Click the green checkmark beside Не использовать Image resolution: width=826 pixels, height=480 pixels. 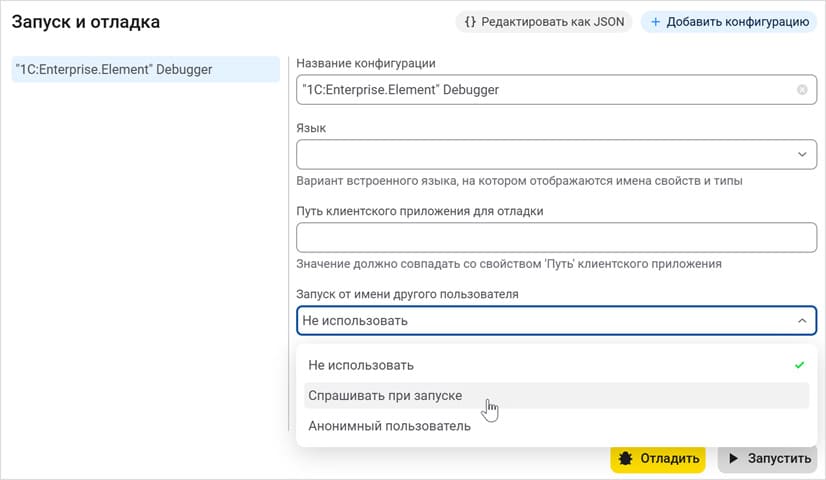tap(799, 365)
